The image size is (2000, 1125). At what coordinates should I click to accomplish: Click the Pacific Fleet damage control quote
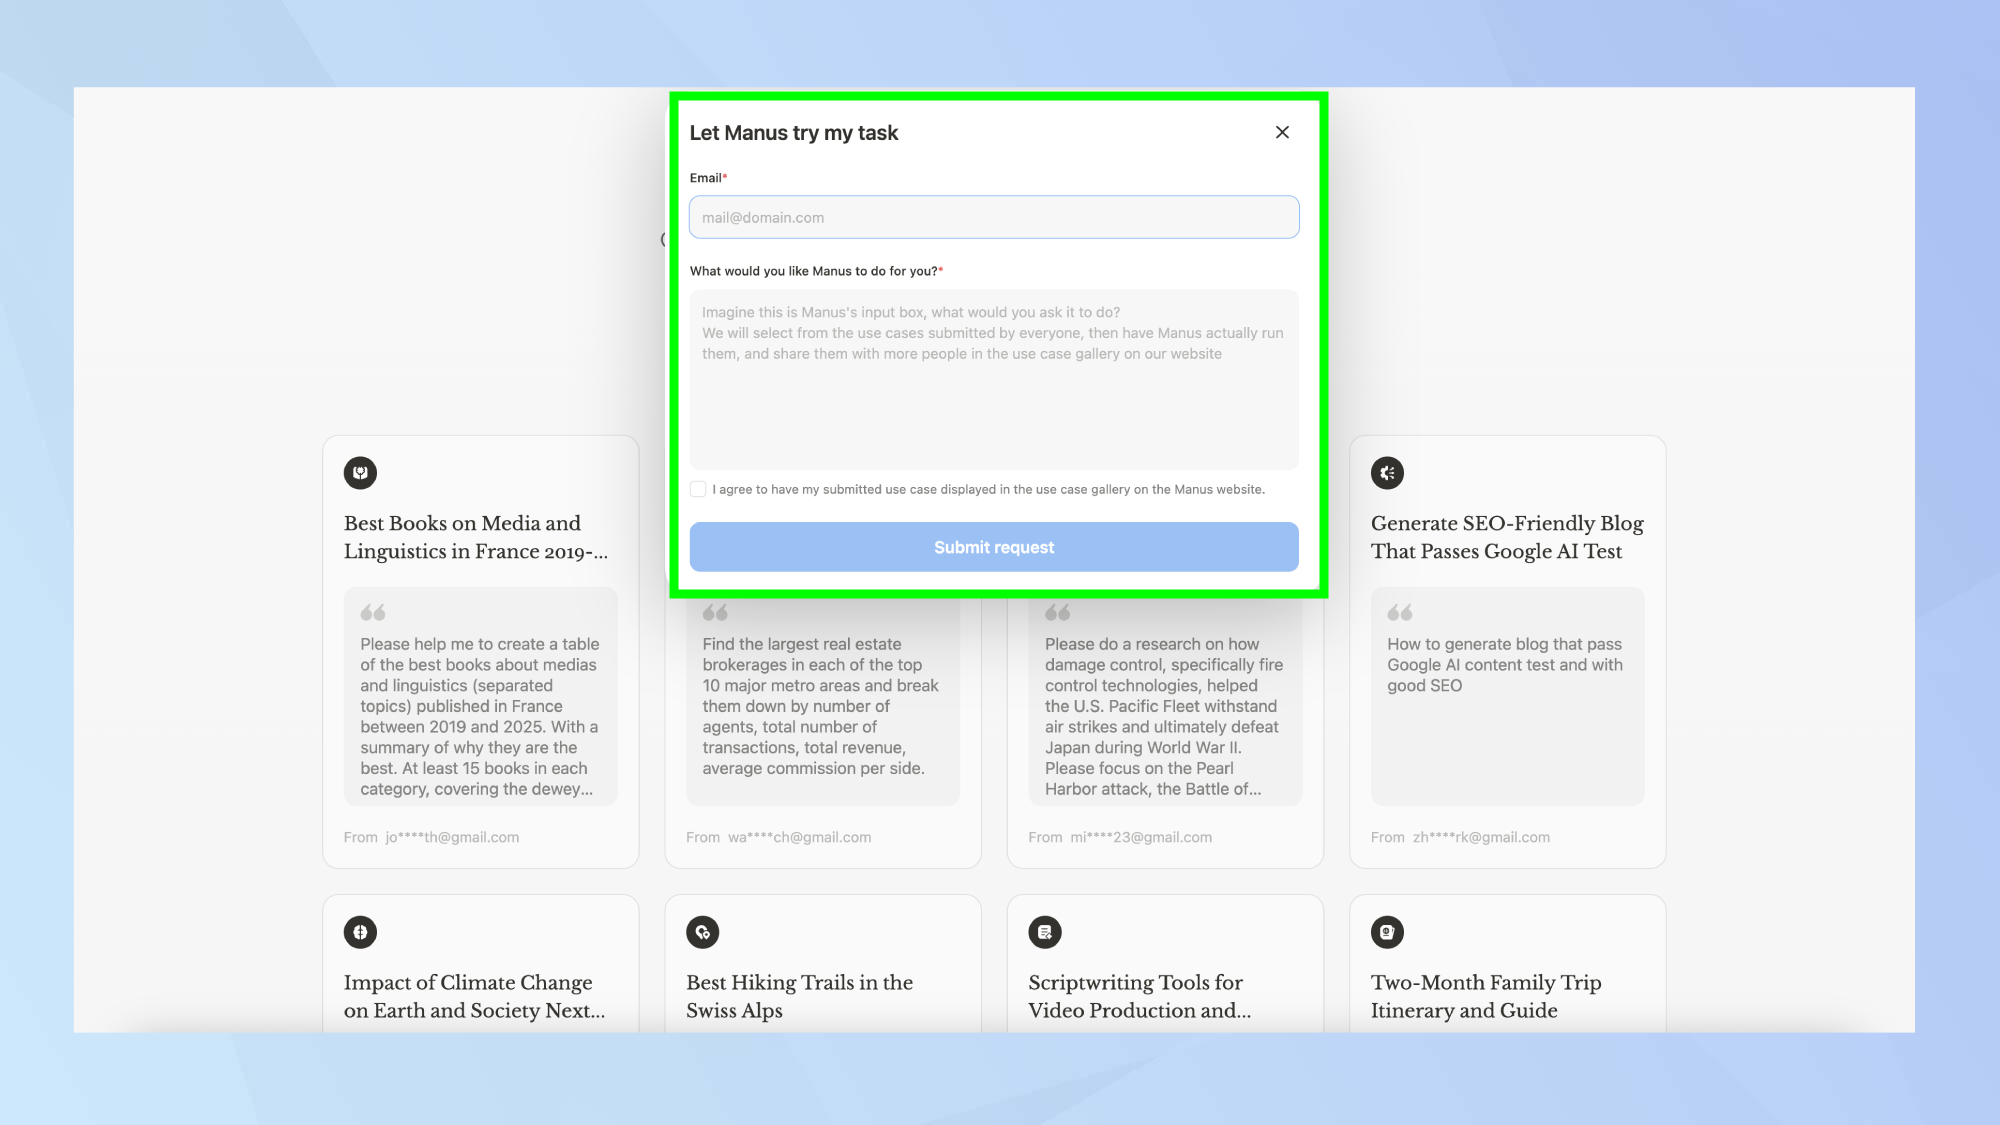(1163, 716)
